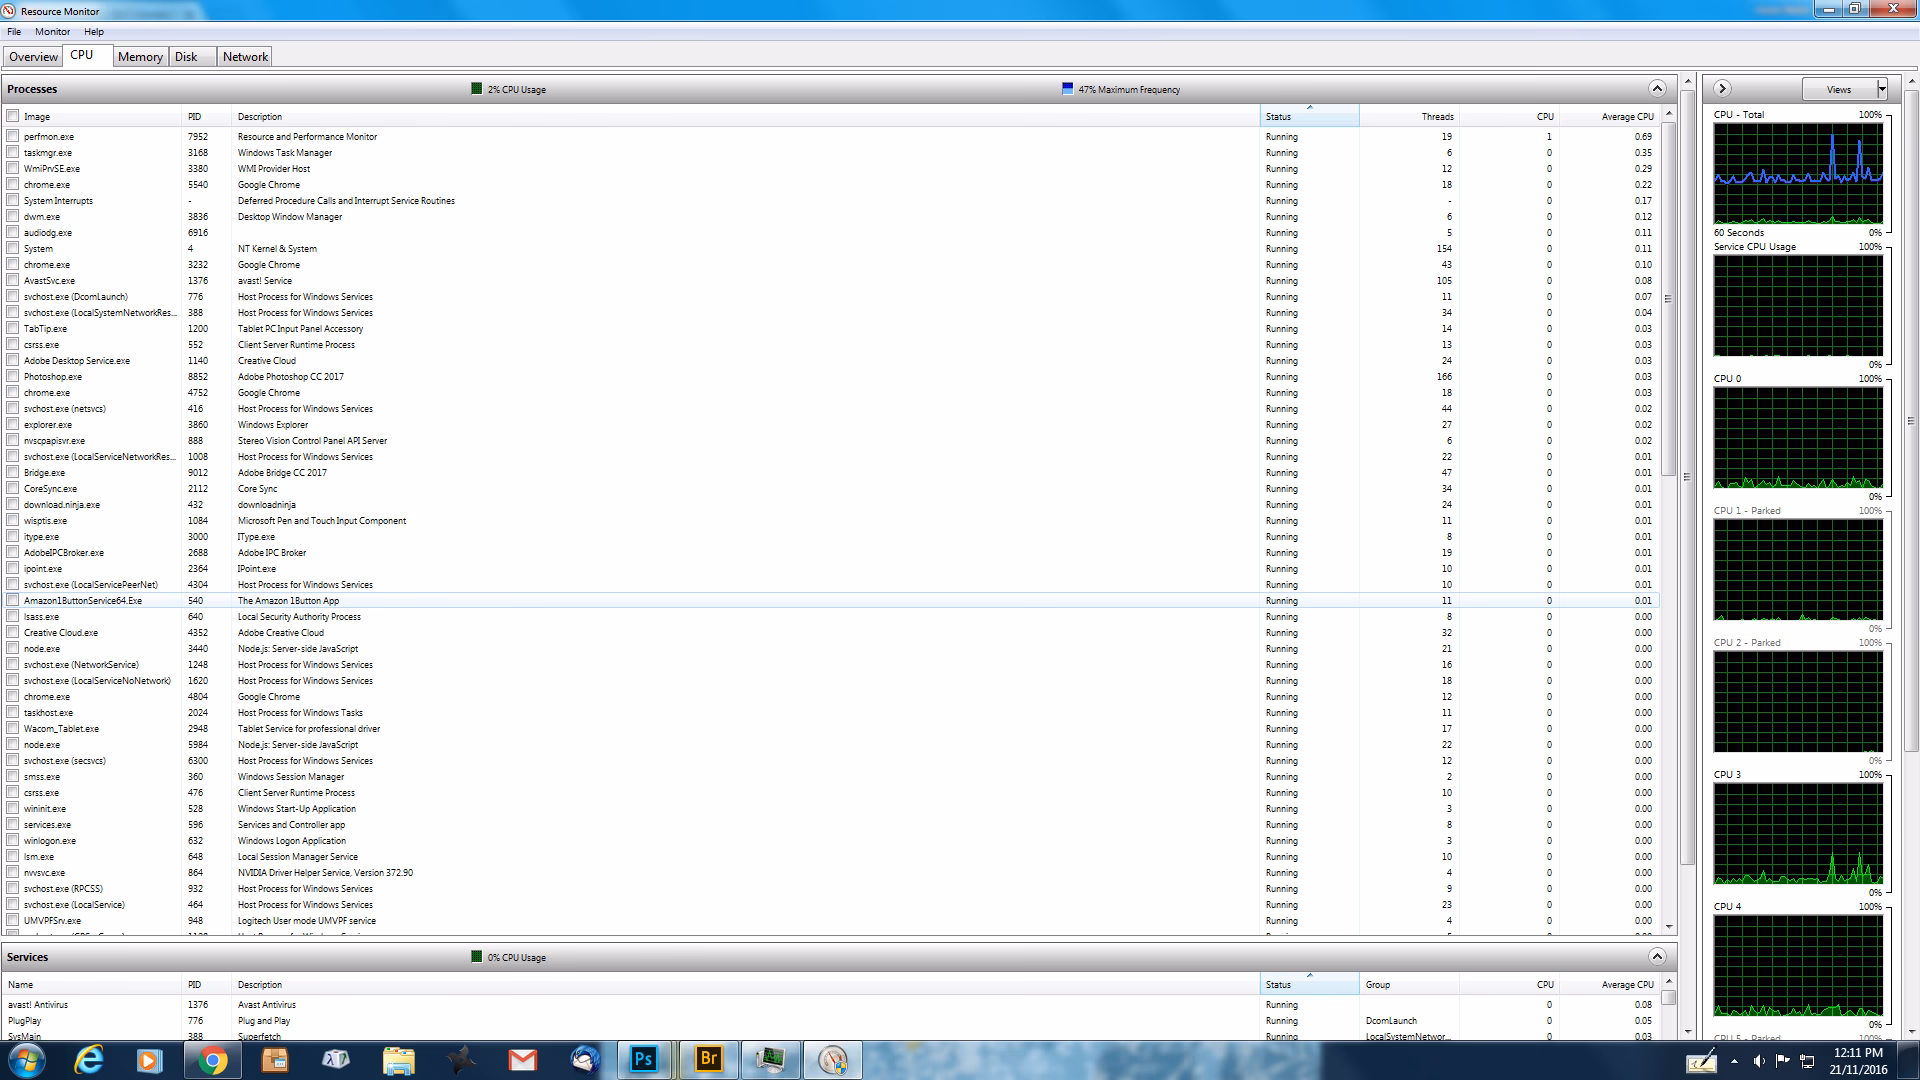
Task: Switch to the Overview tab
Action: 33,57
